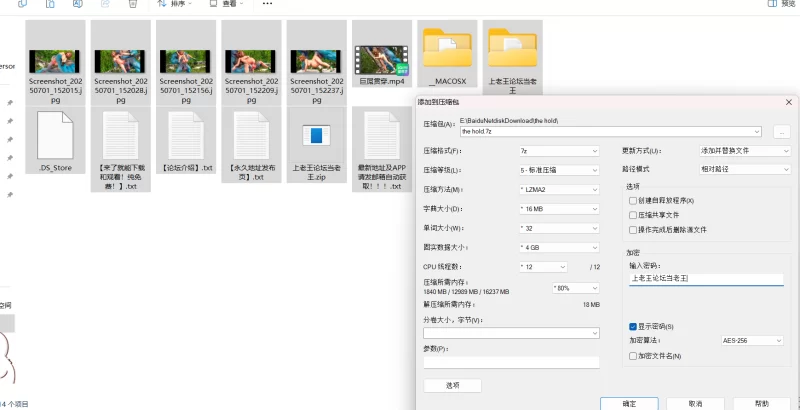Open the 路径模式 dropdown showing 相对路径

(x=745, y=169)
